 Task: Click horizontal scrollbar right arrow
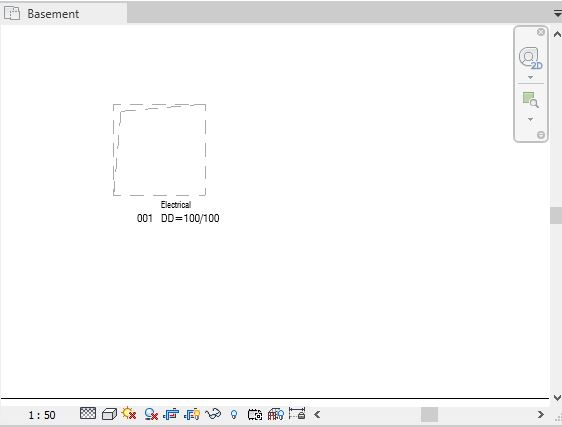(540, 415)
